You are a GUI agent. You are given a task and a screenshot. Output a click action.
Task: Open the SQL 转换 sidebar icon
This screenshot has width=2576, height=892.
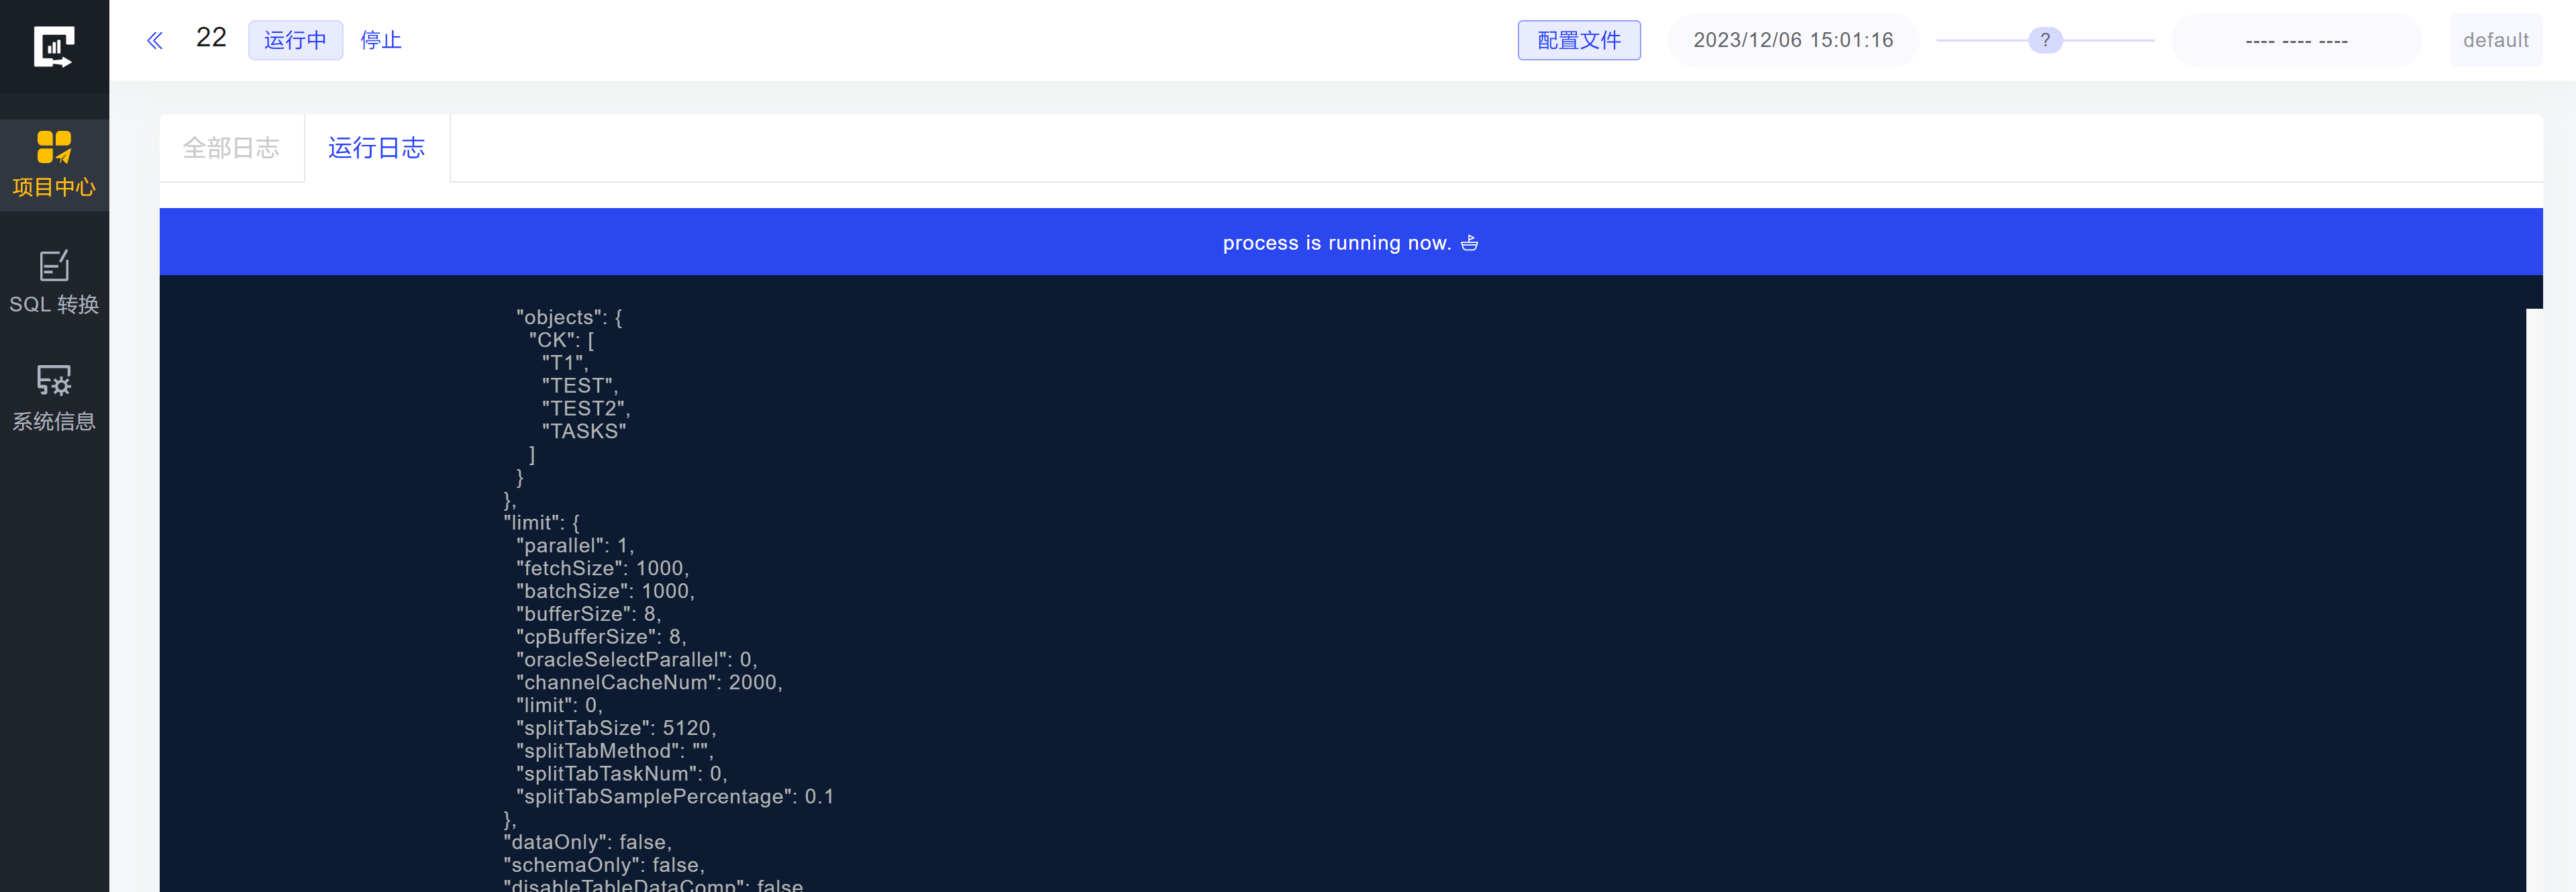click(x=54, y=265)
